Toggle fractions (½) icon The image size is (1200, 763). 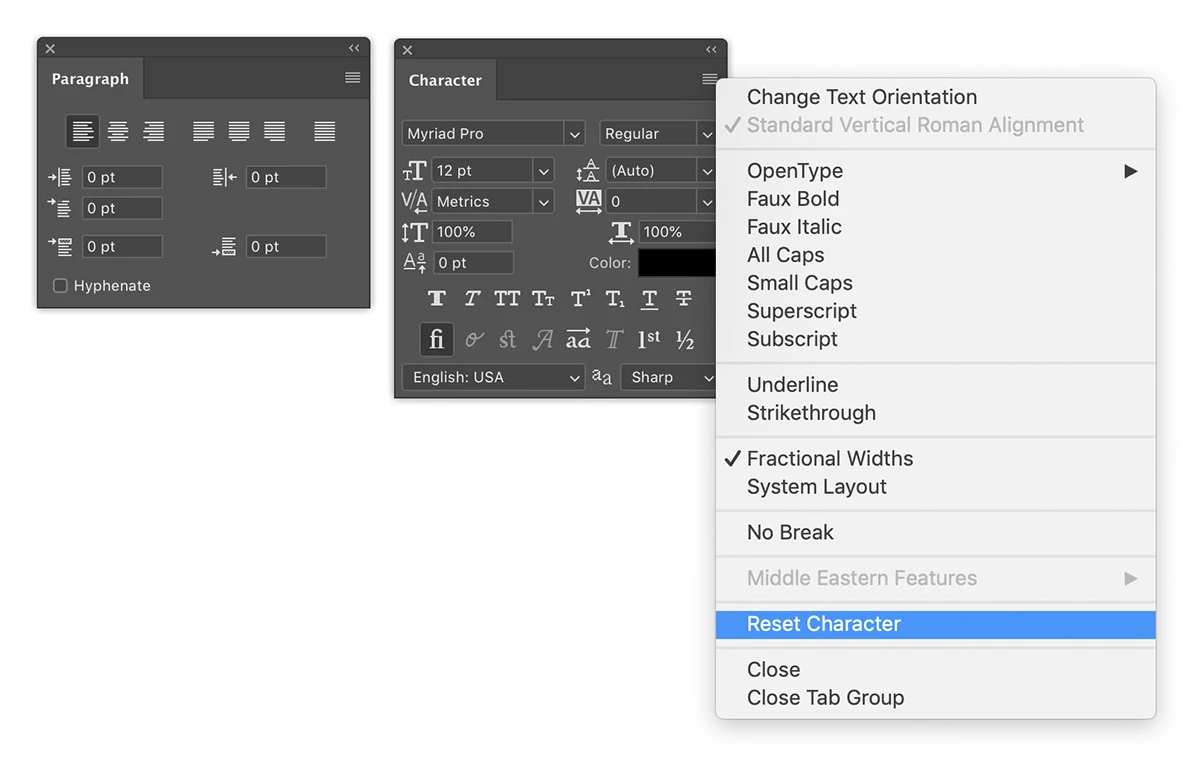(x=685, y=340)
